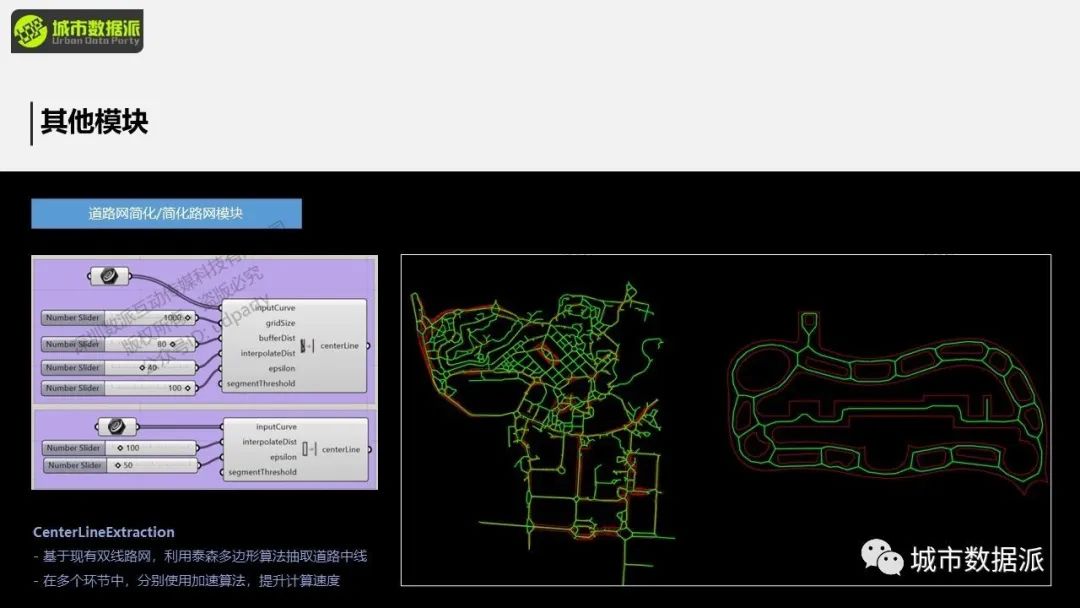Image resolution: width=1080 pixels, height=608 pixels.
Task: Click the line beginning 基于现有双线路网
Action: tap(200, 556)
